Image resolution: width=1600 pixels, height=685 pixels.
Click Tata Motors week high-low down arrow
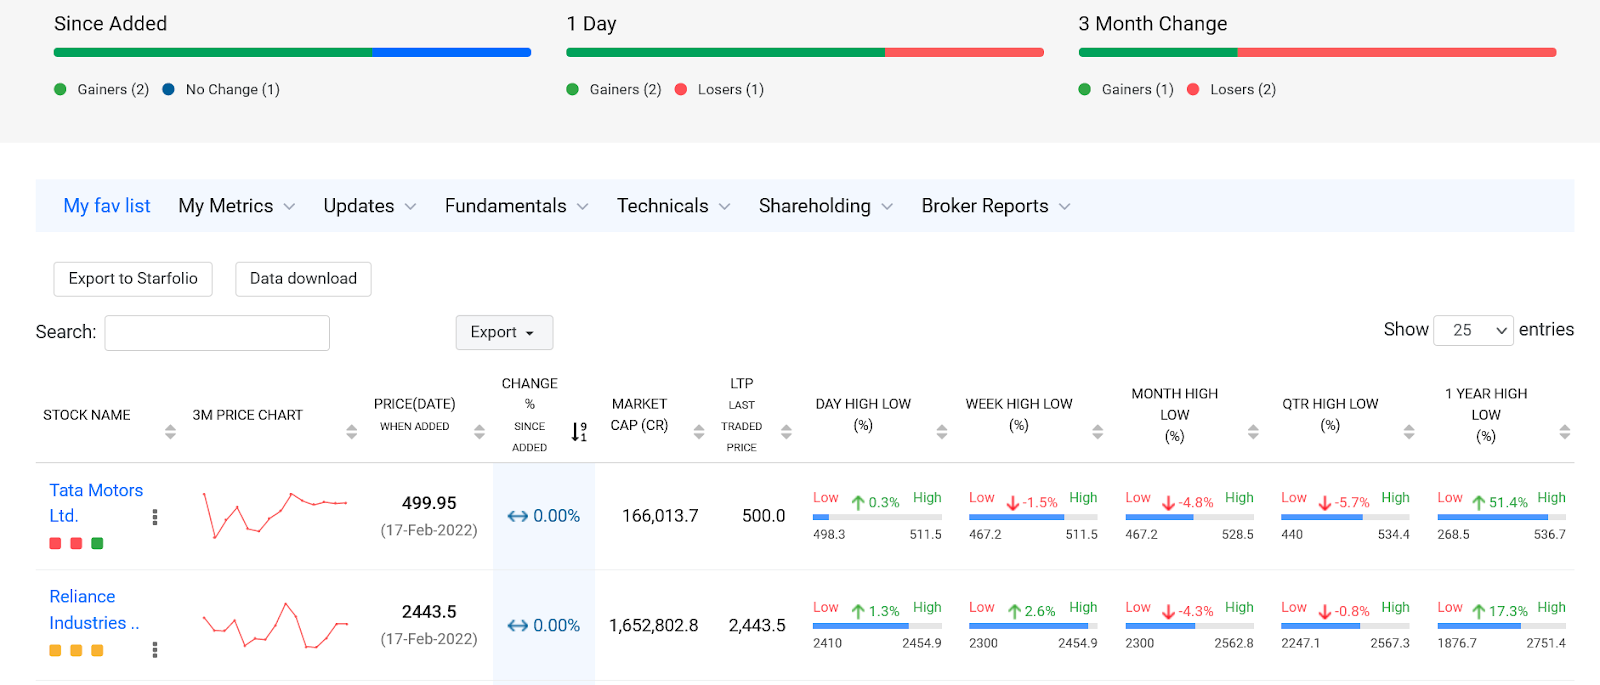pyautogui.click(x=1013, y=502)
